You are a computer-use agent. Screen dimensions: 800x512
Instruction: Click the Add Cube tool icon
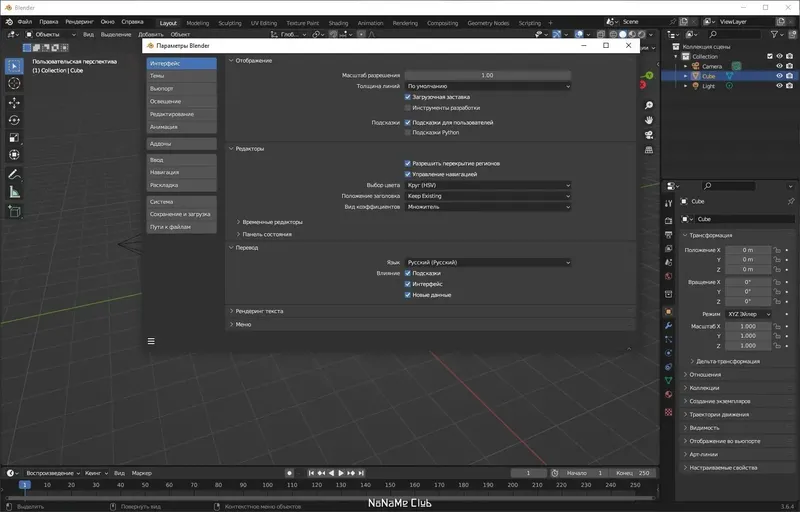[14, 211]
